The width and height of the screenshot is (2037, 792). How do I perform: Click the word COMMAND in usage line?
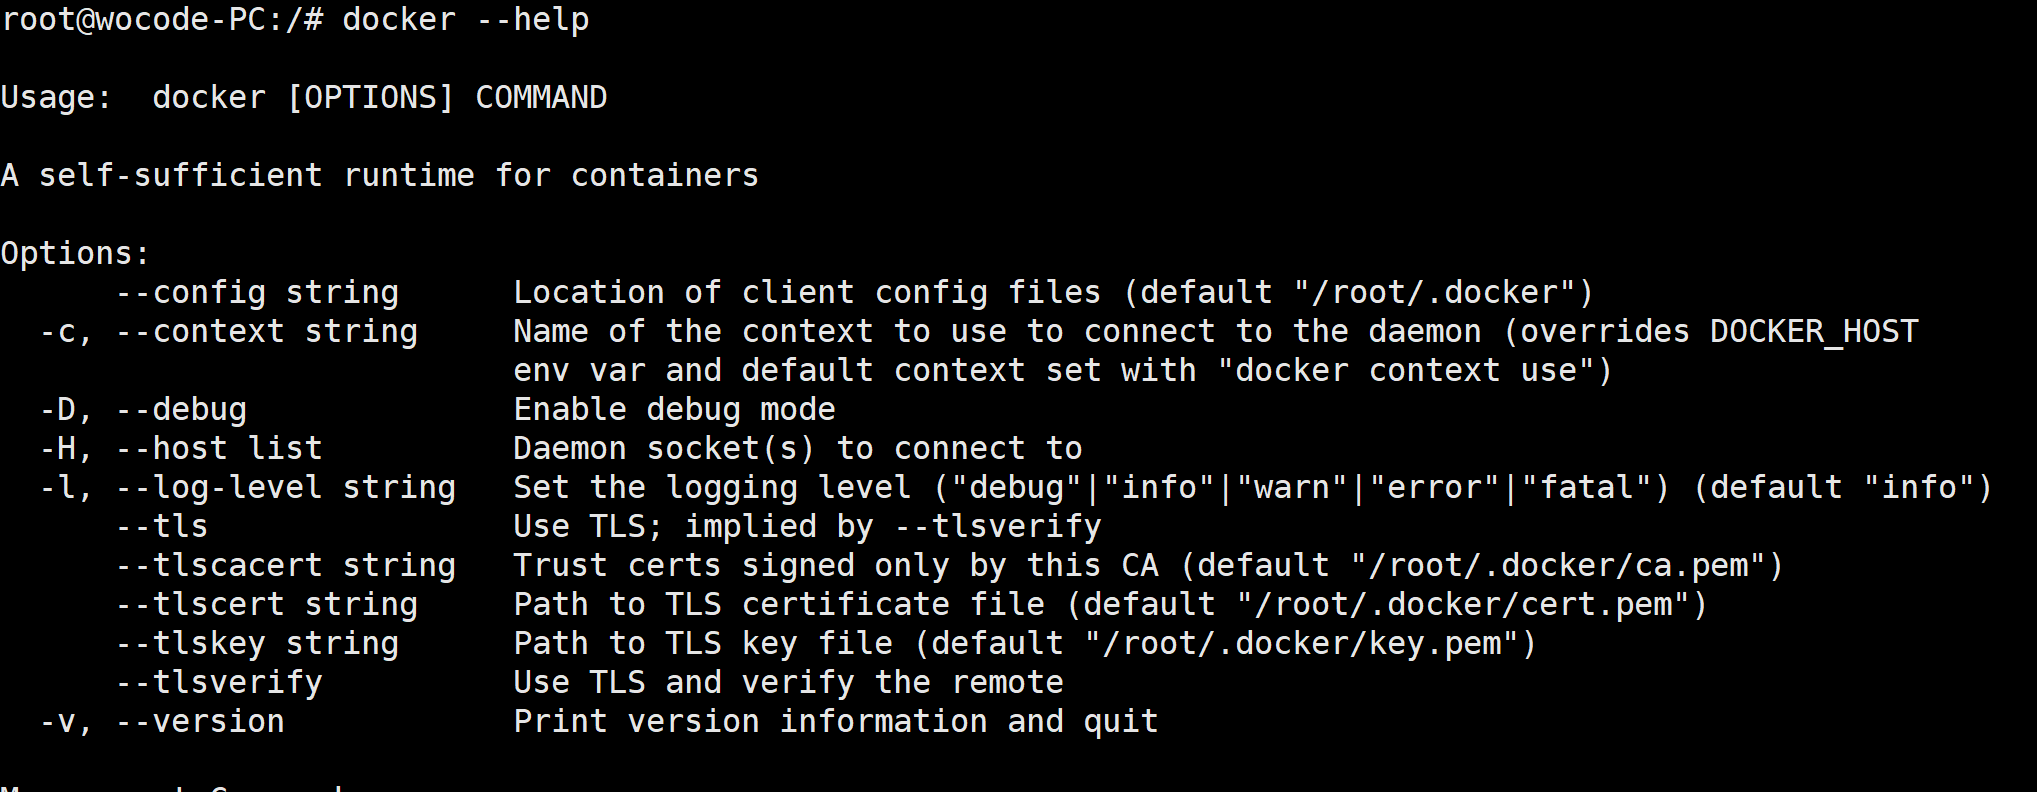click(x=541, y=98)
